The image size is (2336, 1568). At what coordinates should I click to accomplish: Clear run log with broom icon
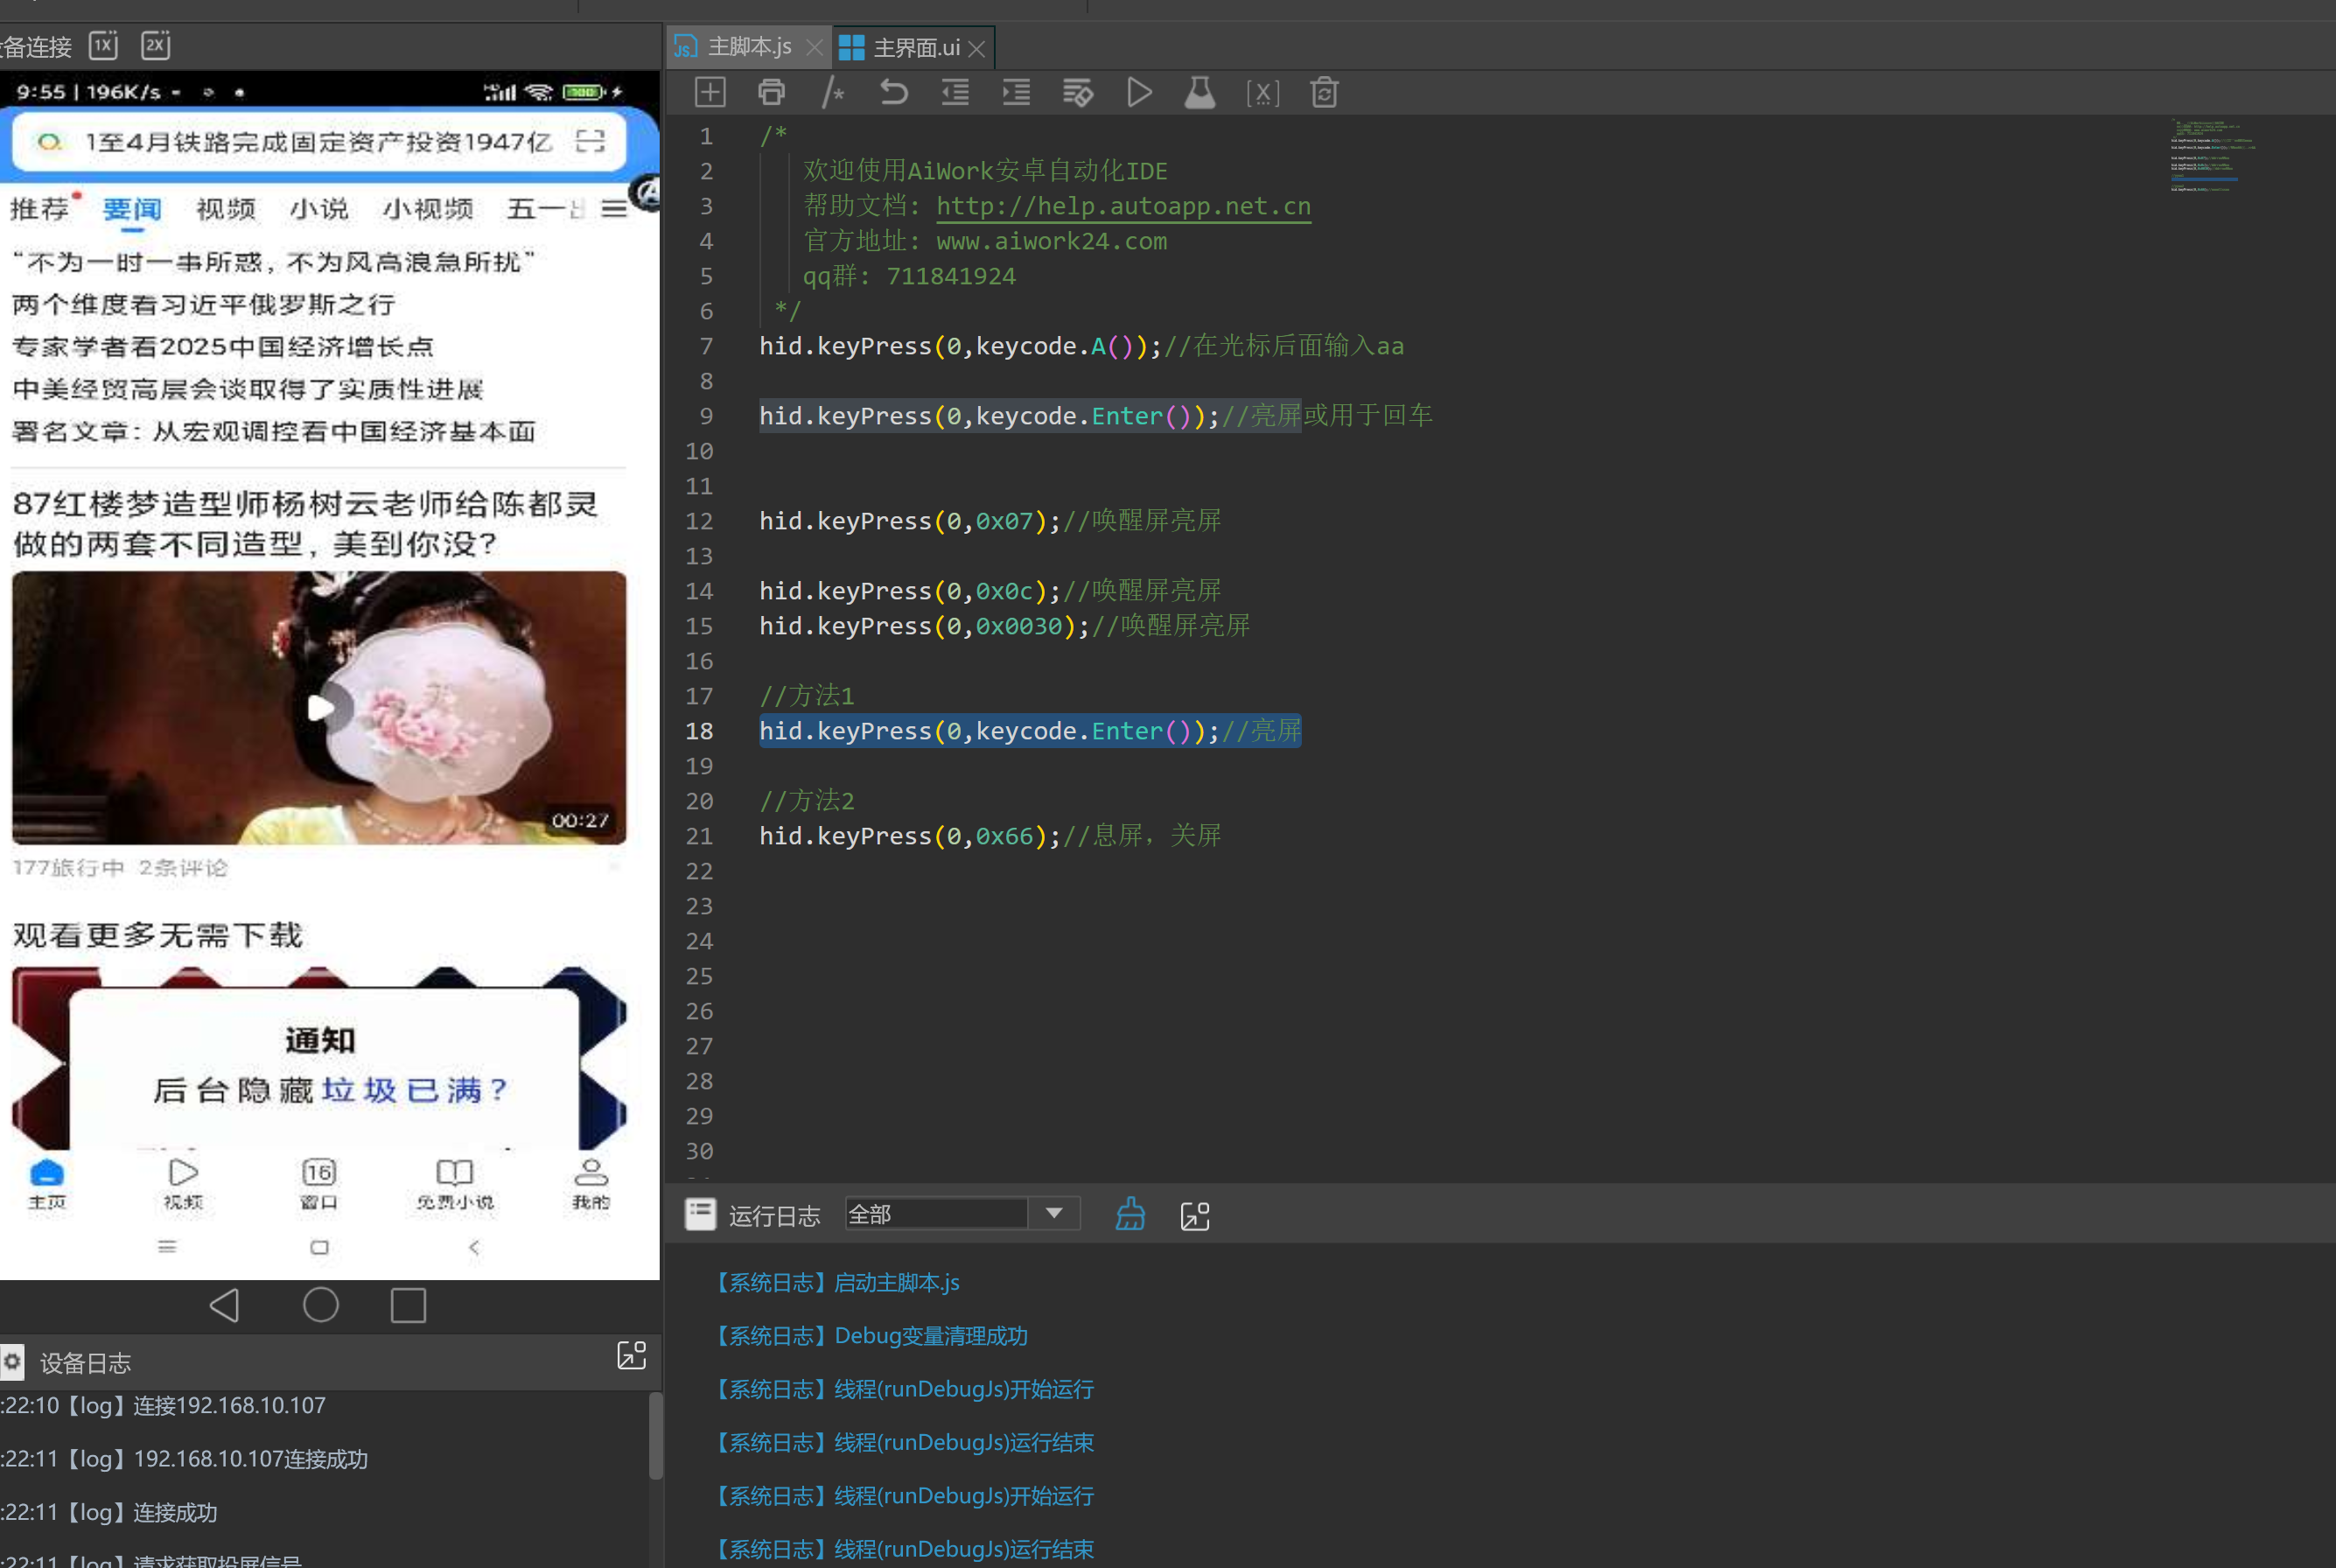coord(1130,1214)
